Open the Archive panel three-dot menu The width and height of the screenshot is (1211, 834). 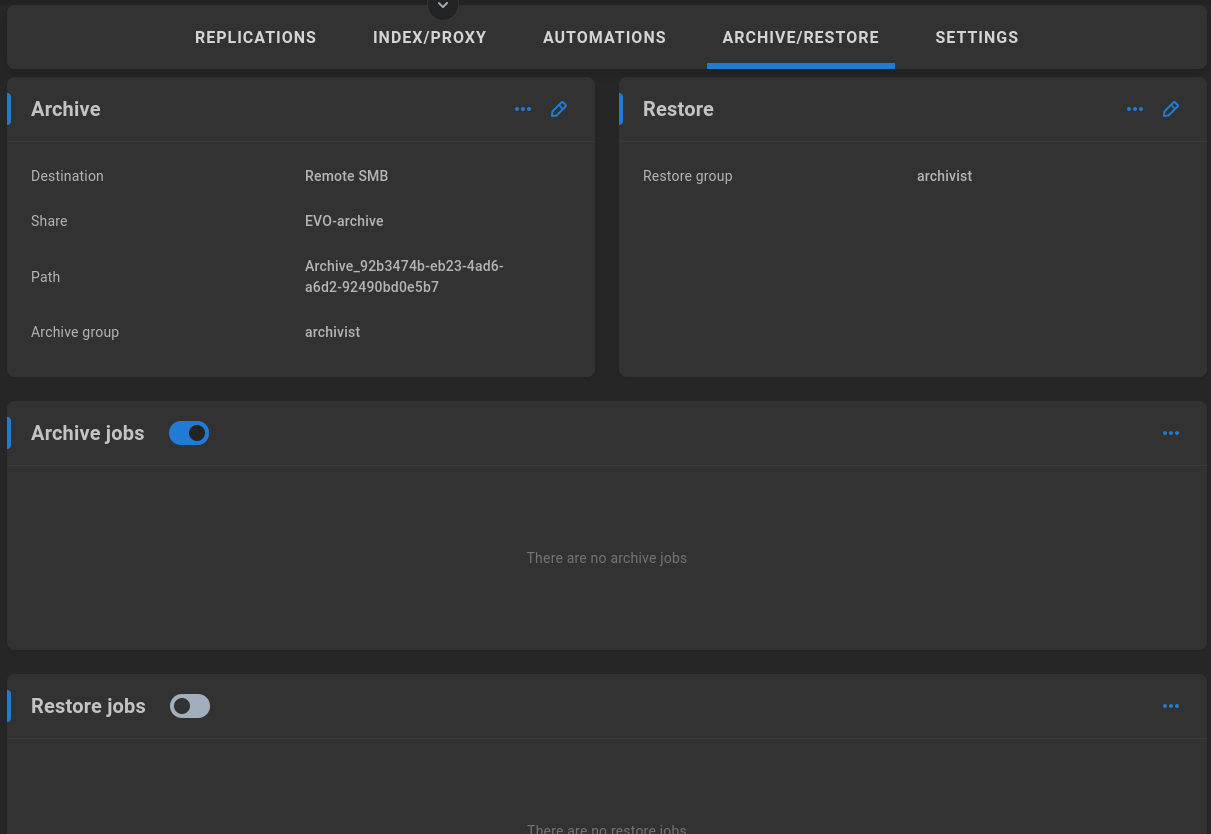(523, 109)
